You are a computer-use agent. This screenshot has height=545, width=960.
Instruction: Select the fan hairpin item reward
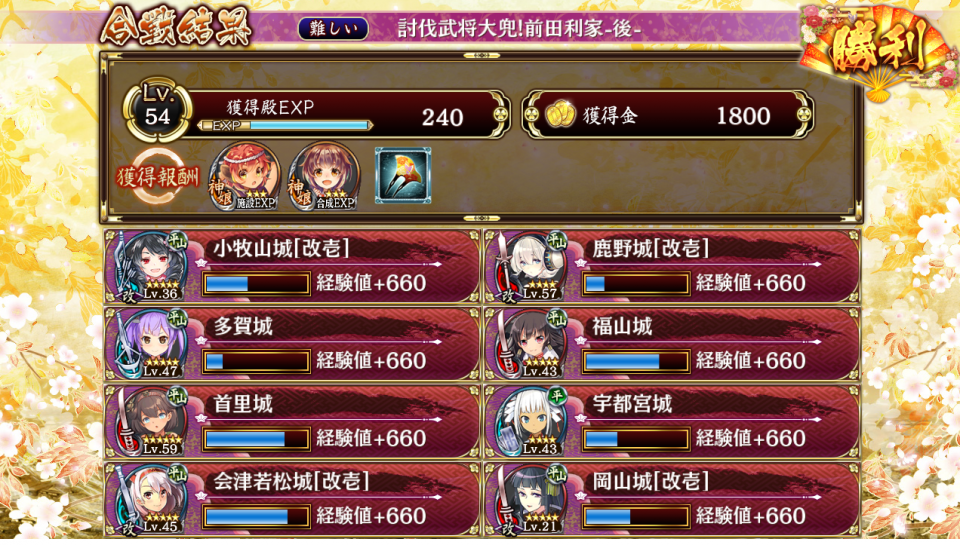[x=403, y=175]
